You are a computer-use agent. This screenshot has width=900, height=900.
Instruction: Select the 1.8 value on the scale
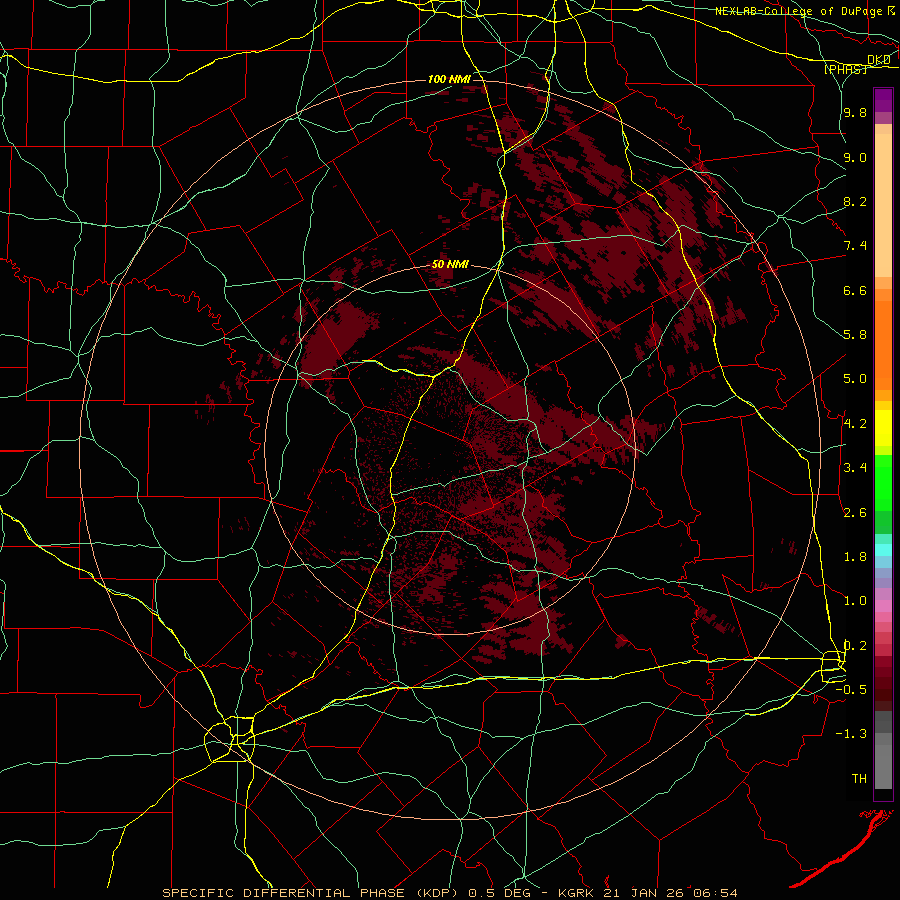(855, 557)
